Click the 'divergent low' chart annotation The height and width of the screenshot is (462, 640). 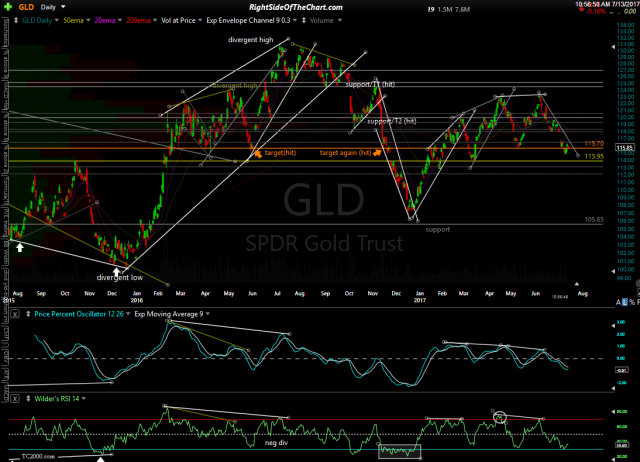click(x=120, y=278)
